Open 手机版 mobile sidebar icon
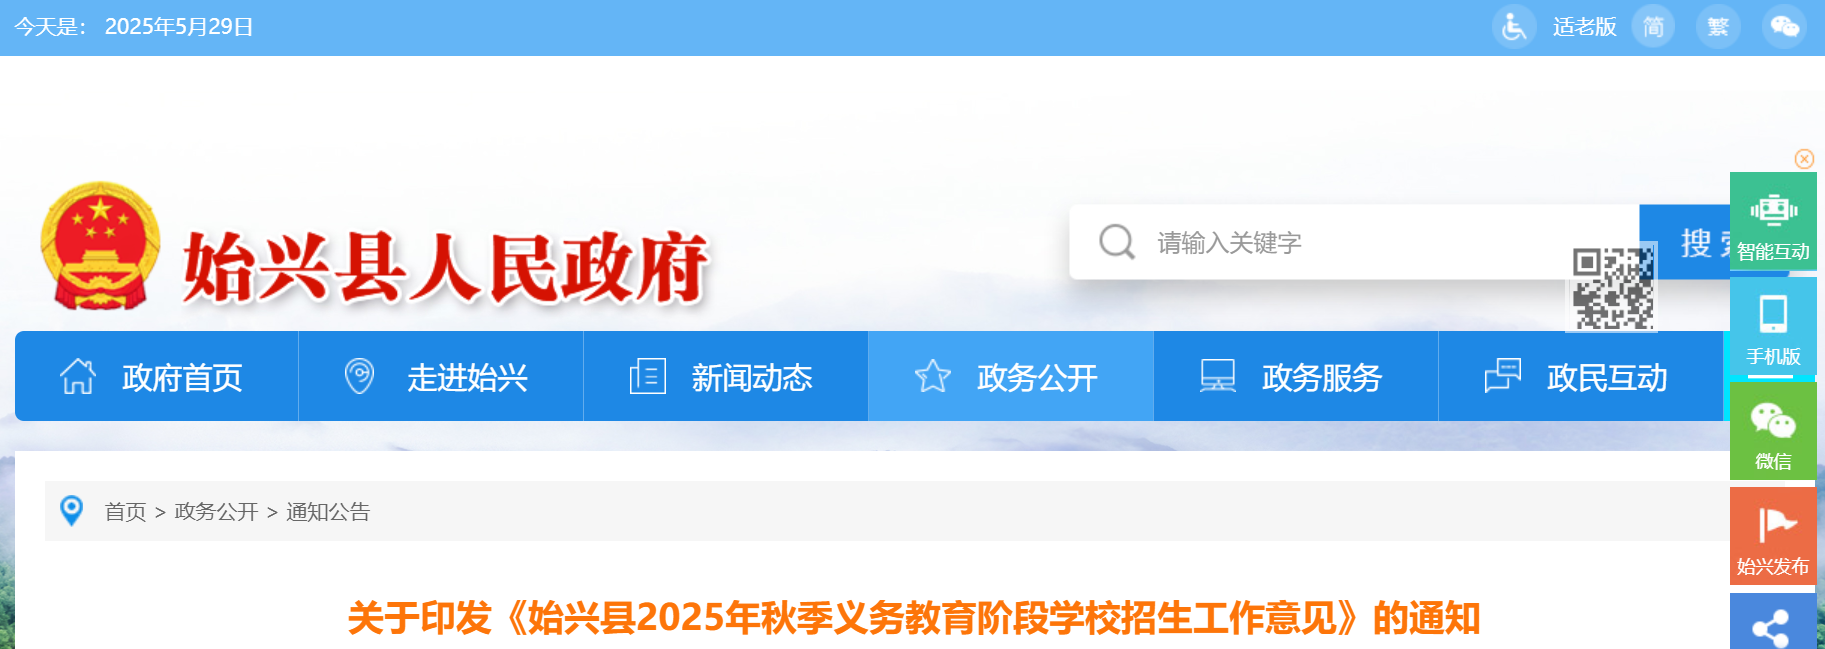Viewport: 1825px width, 649px height. click(1773, 327)
